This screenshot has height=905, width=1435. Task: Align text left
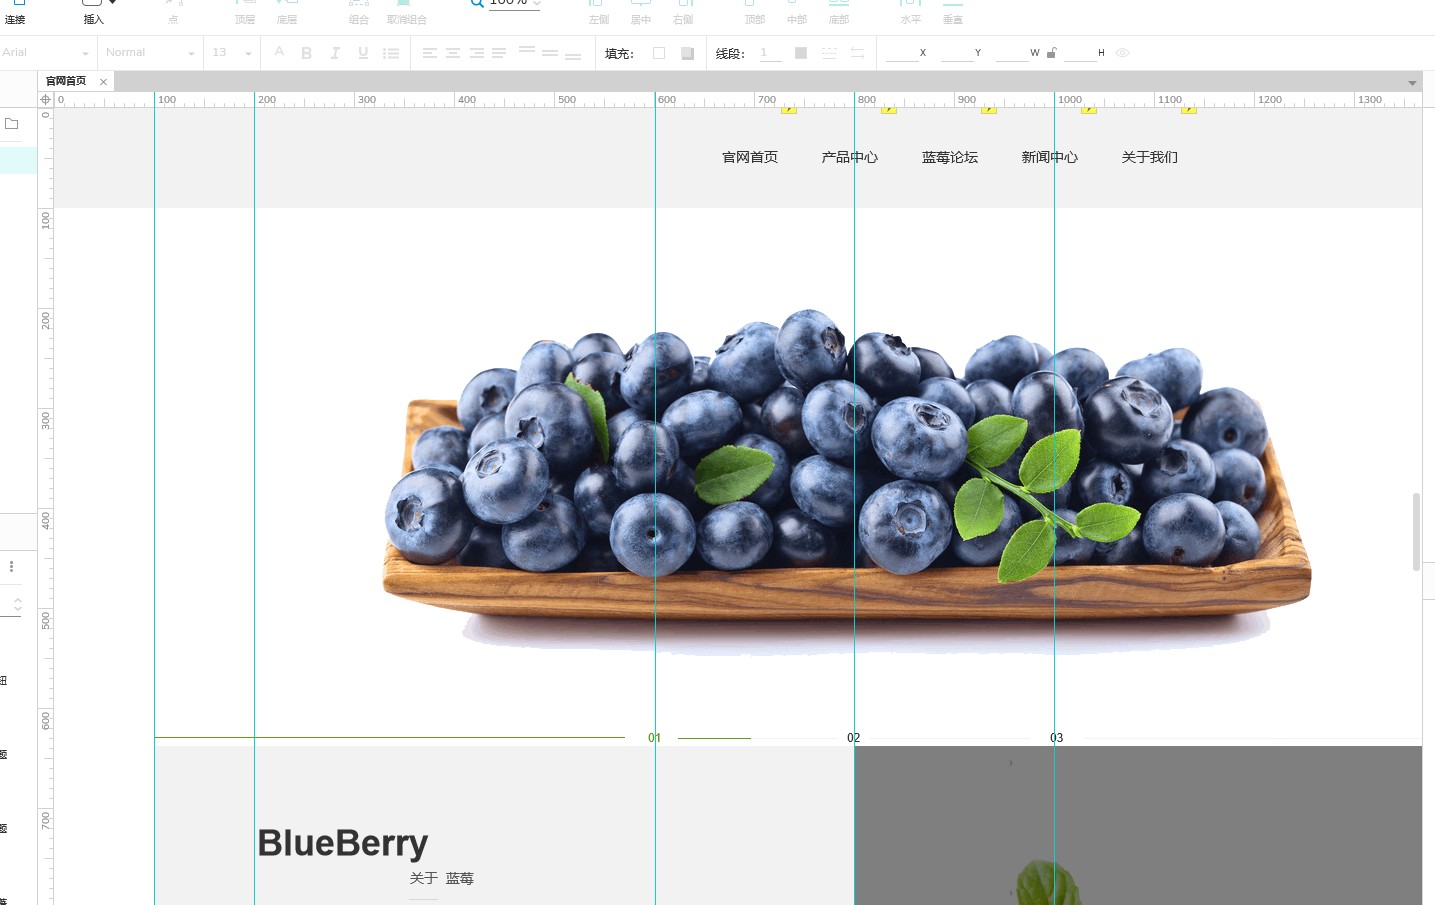pyautogui.click(x=430, y=53)
